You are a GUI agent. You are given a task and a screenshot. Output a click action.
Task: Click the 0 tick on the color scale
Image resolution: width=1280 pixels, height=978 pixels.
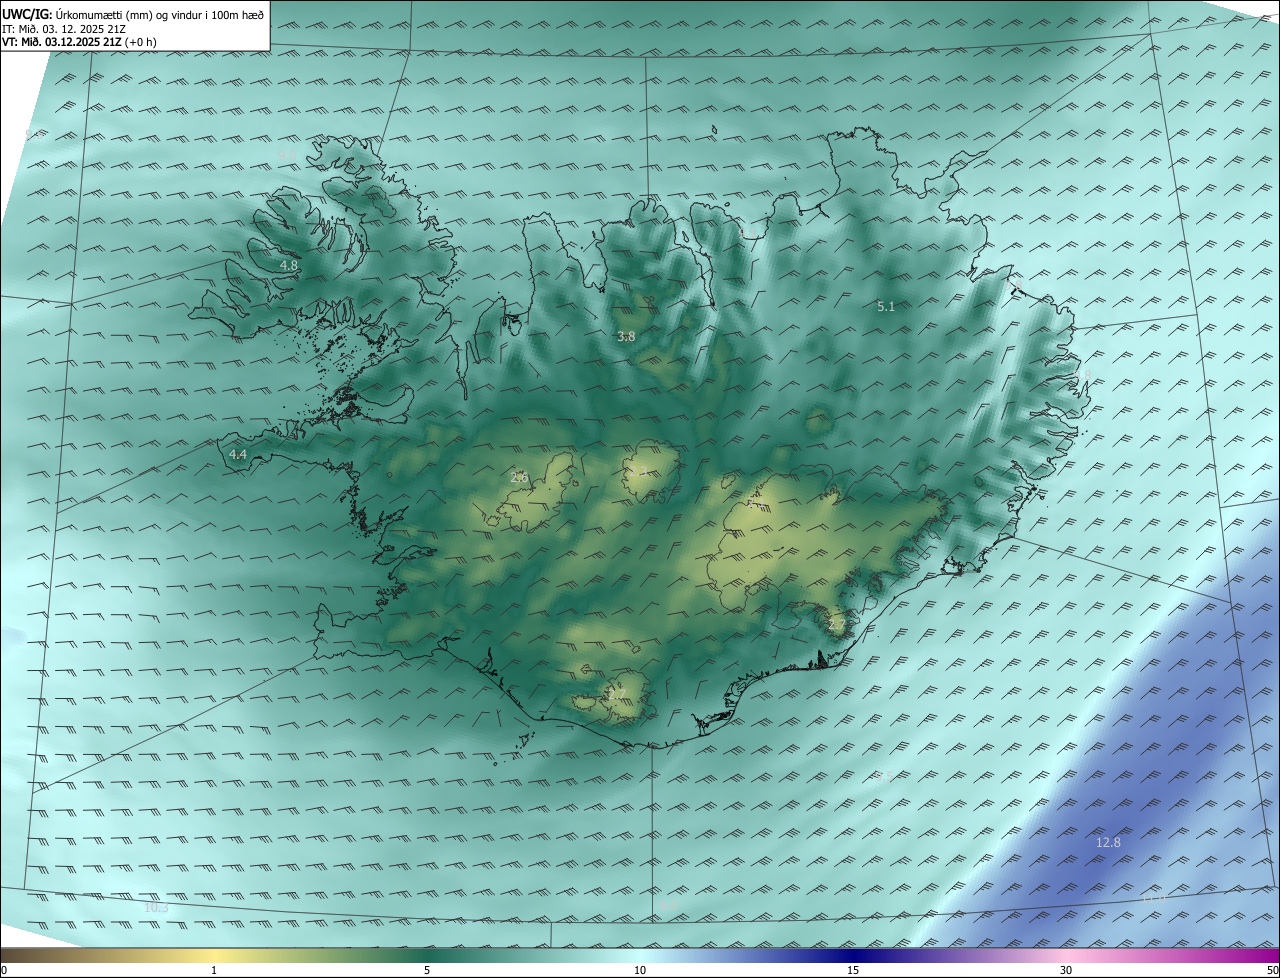(4, 971)
